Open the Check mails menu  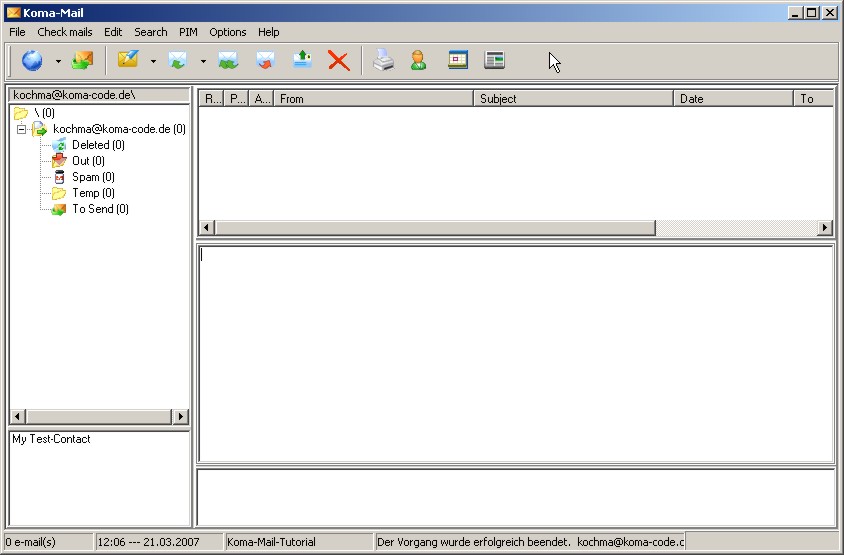(x=65, y=32)
